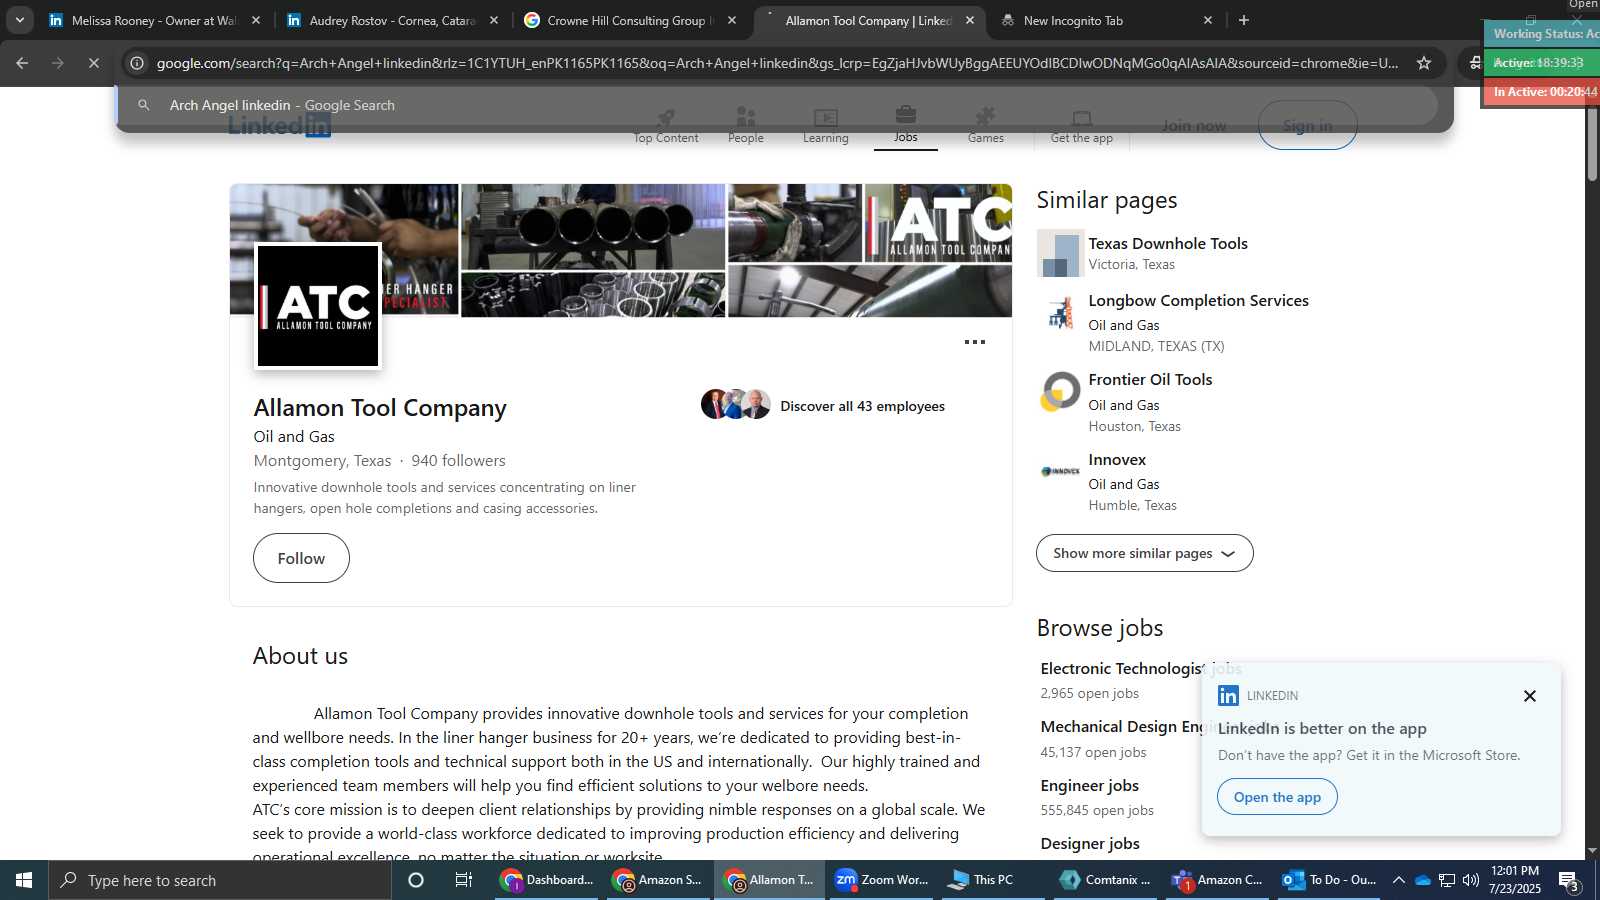The height and width of the screenshot is (900, 1600).
Task: Open the notification center icon
Action: point(1569,881)
